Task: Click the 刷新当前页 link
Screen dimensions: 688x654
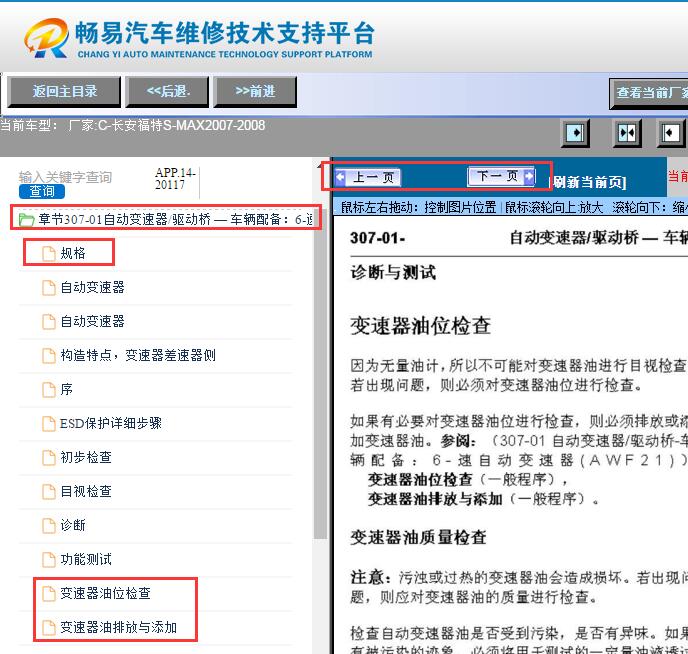Action: pyautogui.click(x=588, y=182)
